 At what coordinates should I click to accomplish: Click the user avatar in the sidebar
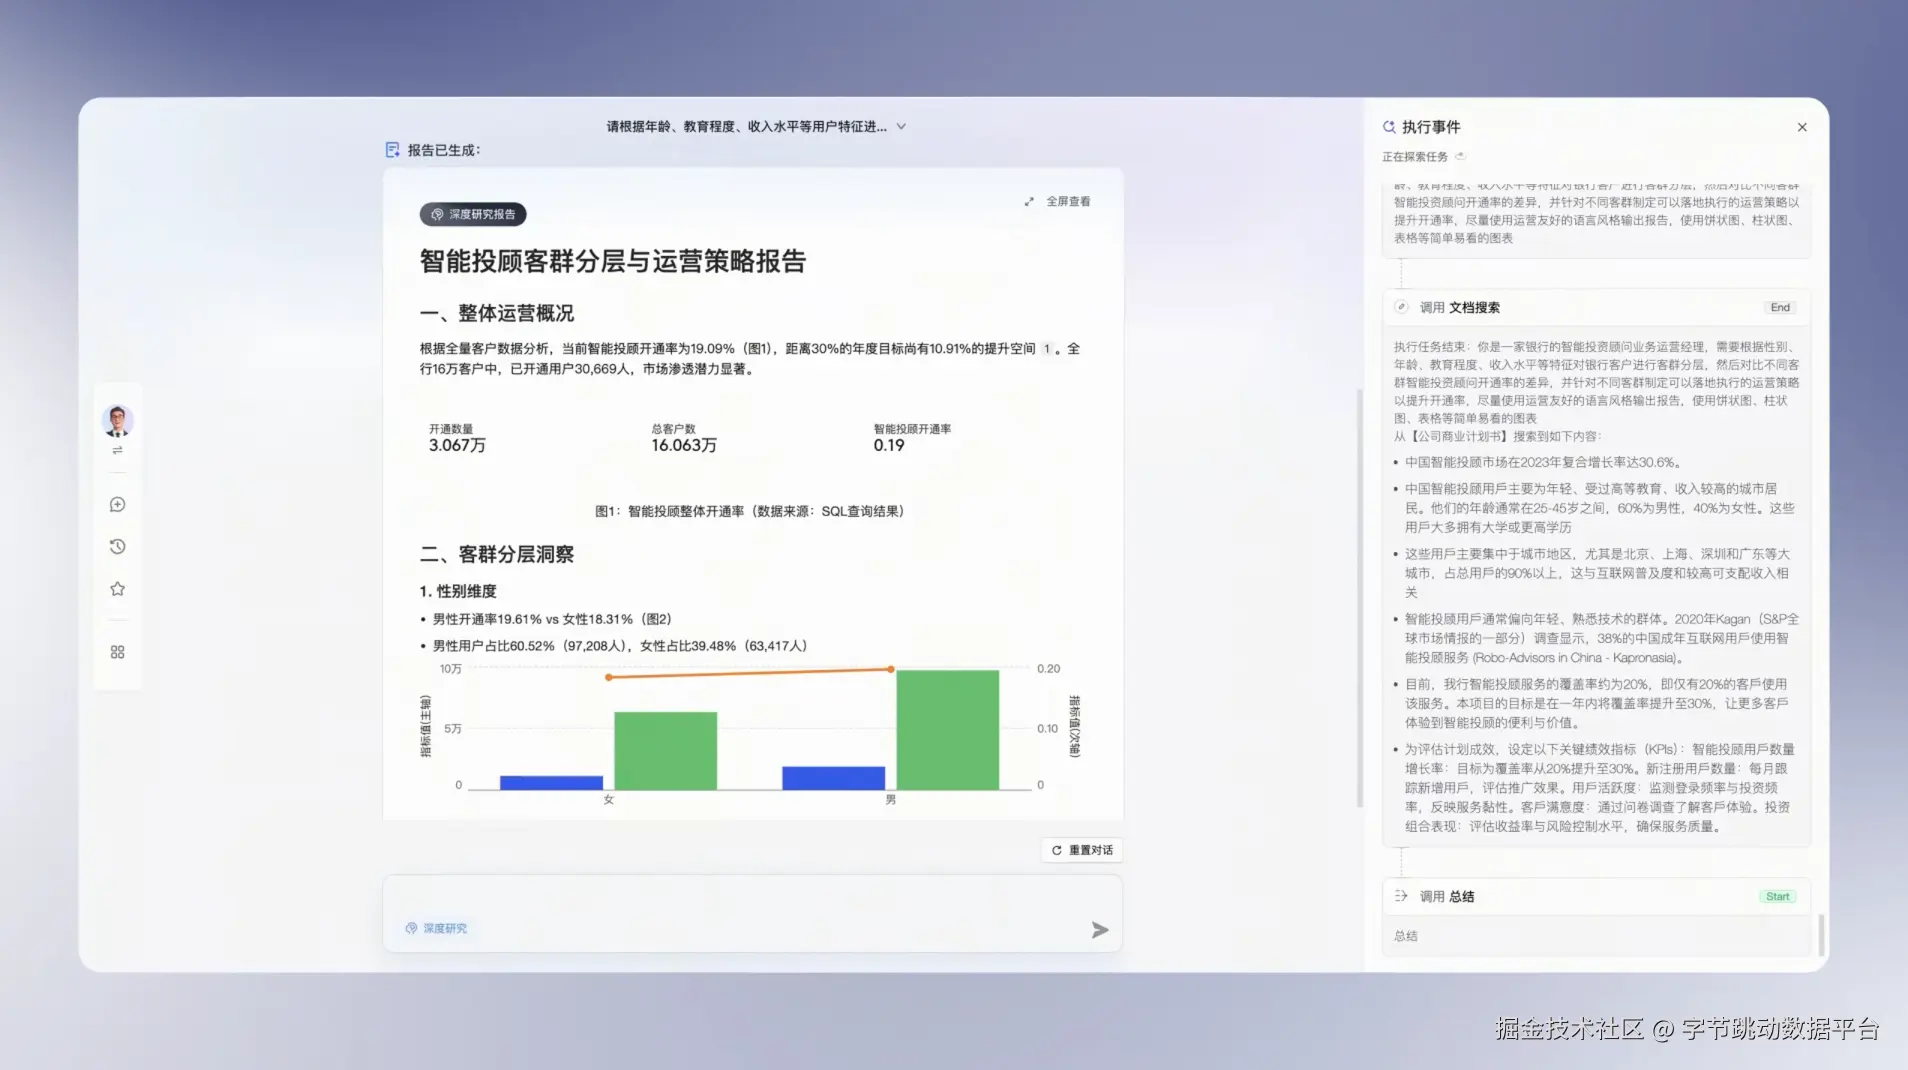point(117,420)
